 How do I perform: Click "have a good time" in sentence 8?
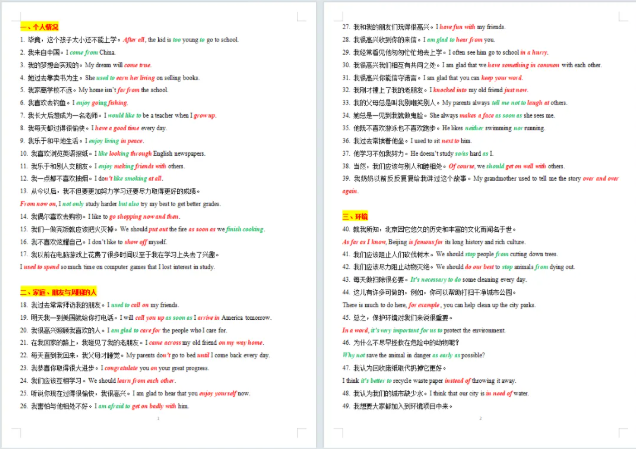(117, 128)
